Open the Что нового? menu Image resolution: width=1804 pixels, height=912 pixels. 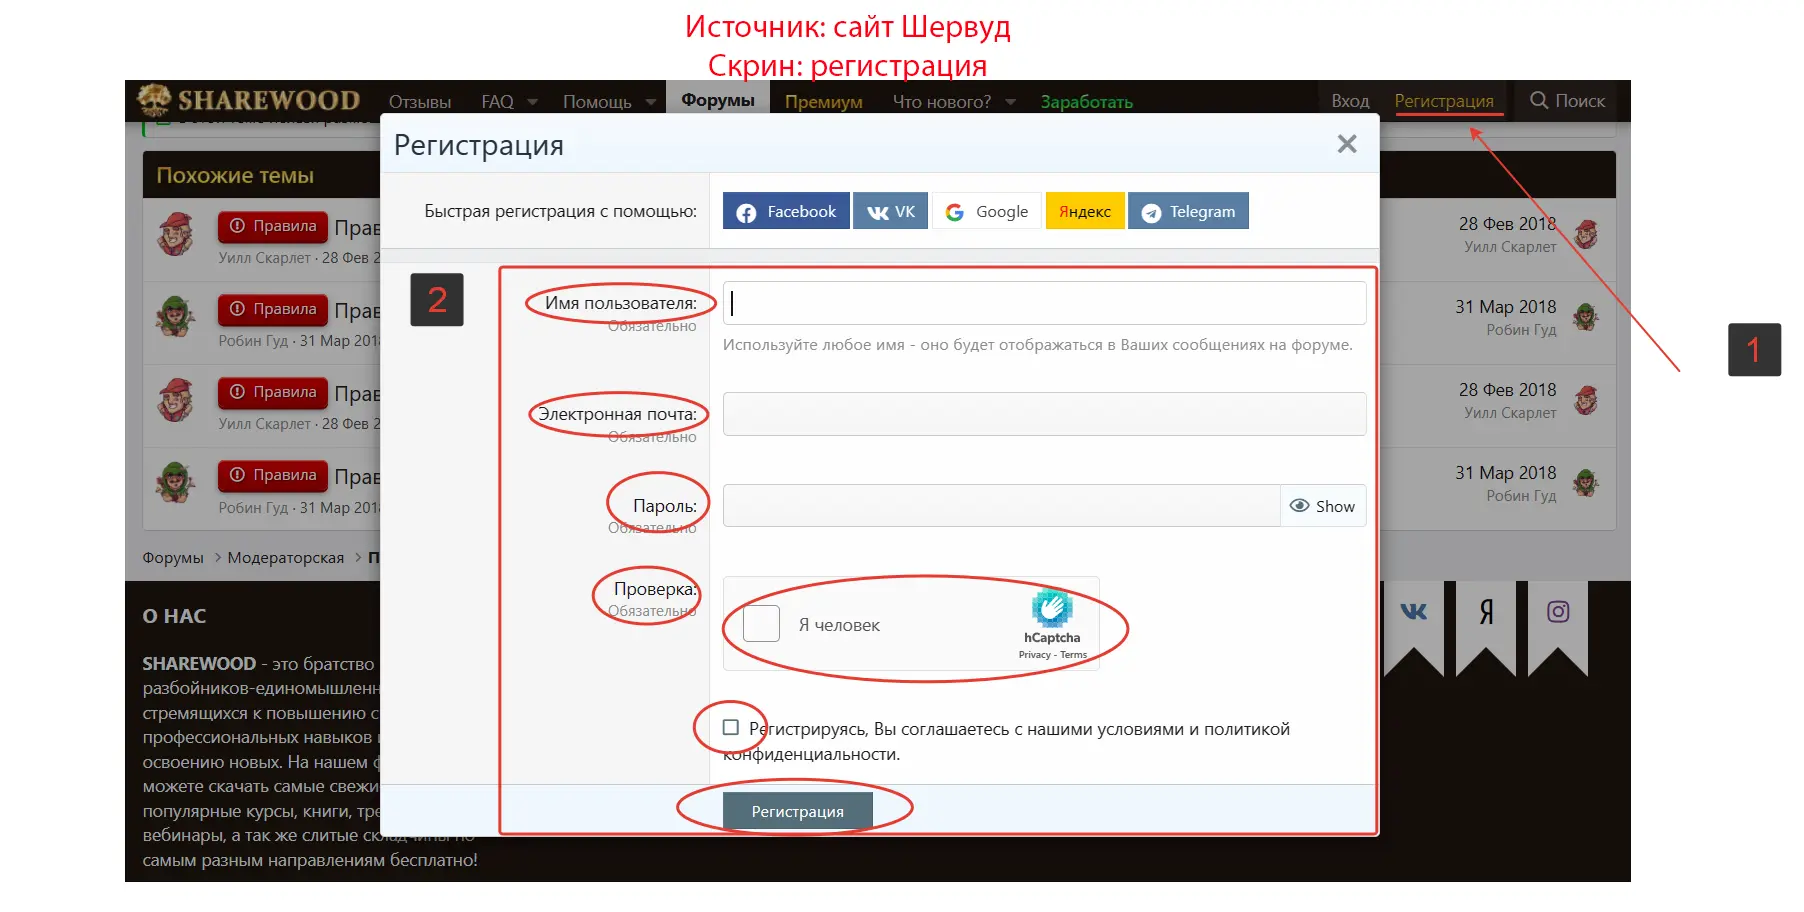point(942,102)
